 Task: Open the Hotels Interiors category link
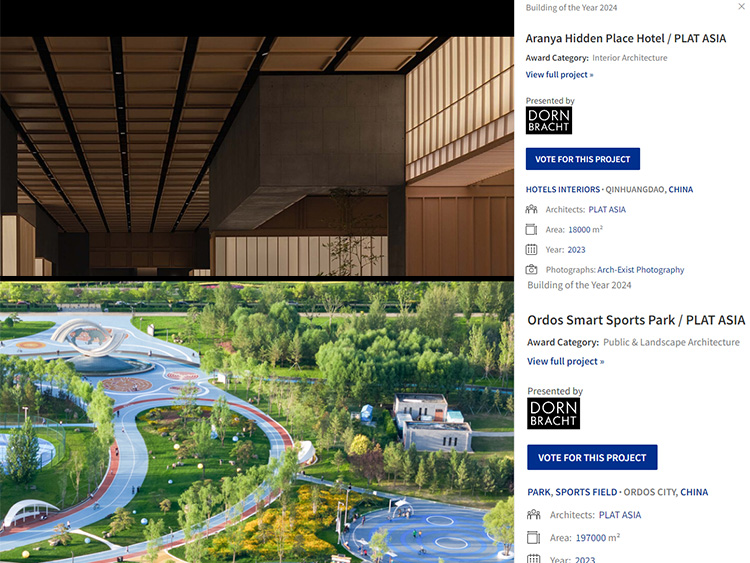[x=562, y=189]
